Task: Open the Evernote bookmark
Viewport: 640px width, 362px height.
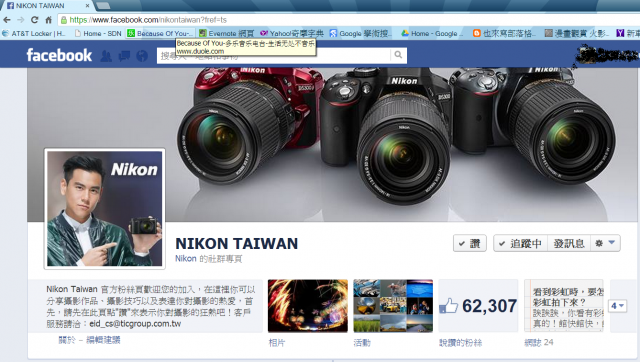Action: coord(227,33)
